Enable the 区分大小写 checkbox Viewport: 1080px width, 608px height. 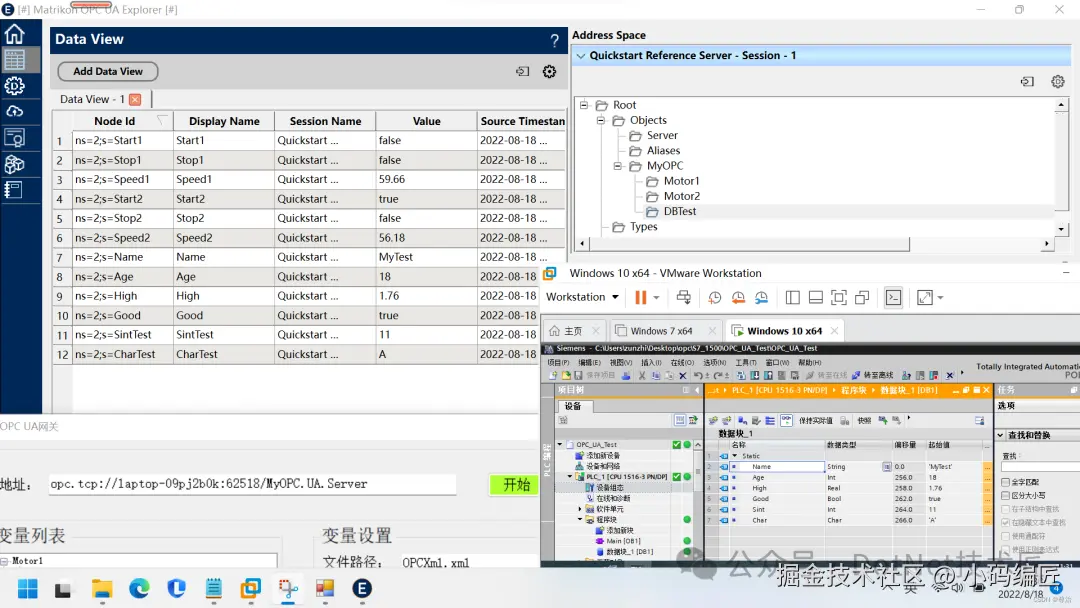point(1005,495)
